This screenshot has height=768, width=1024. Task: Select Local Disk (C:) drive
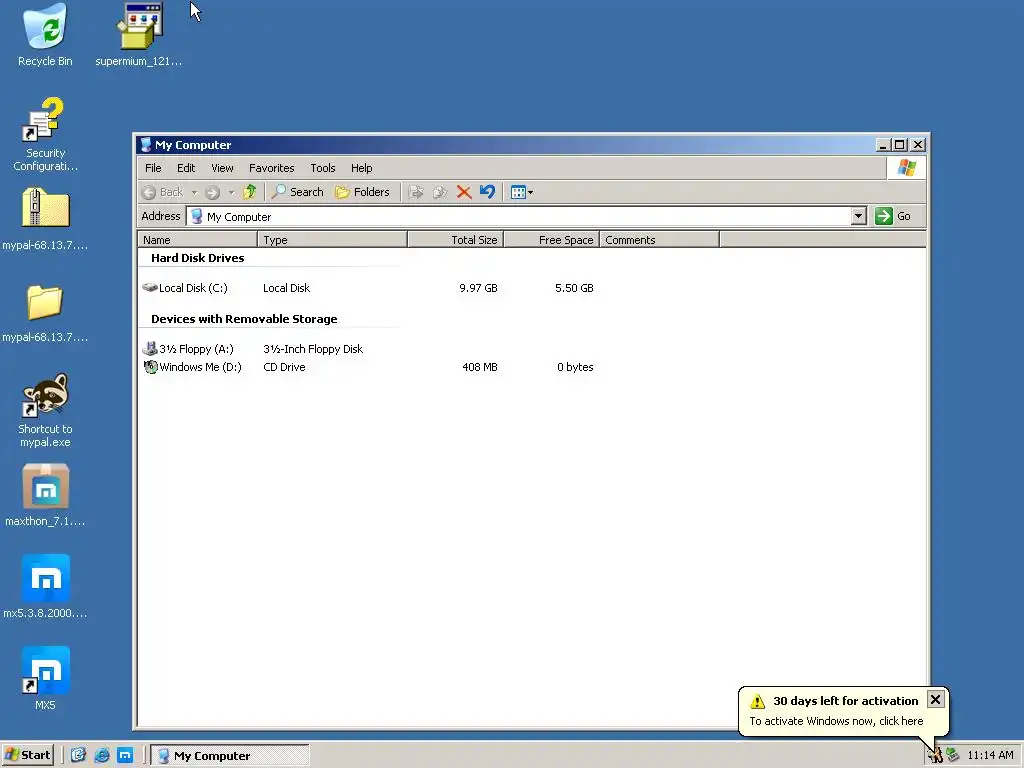[x=186, y=288]
